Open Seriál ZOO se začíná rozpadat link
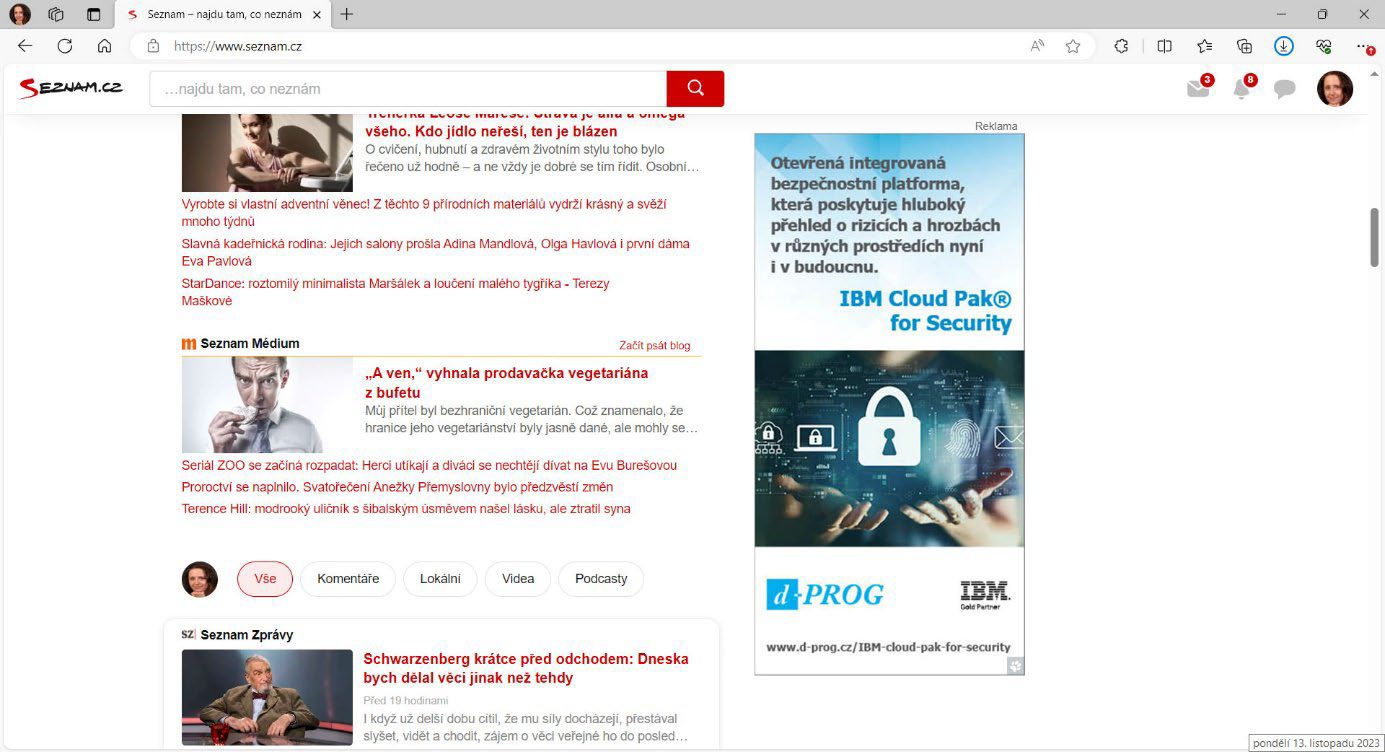 point(429,465)
